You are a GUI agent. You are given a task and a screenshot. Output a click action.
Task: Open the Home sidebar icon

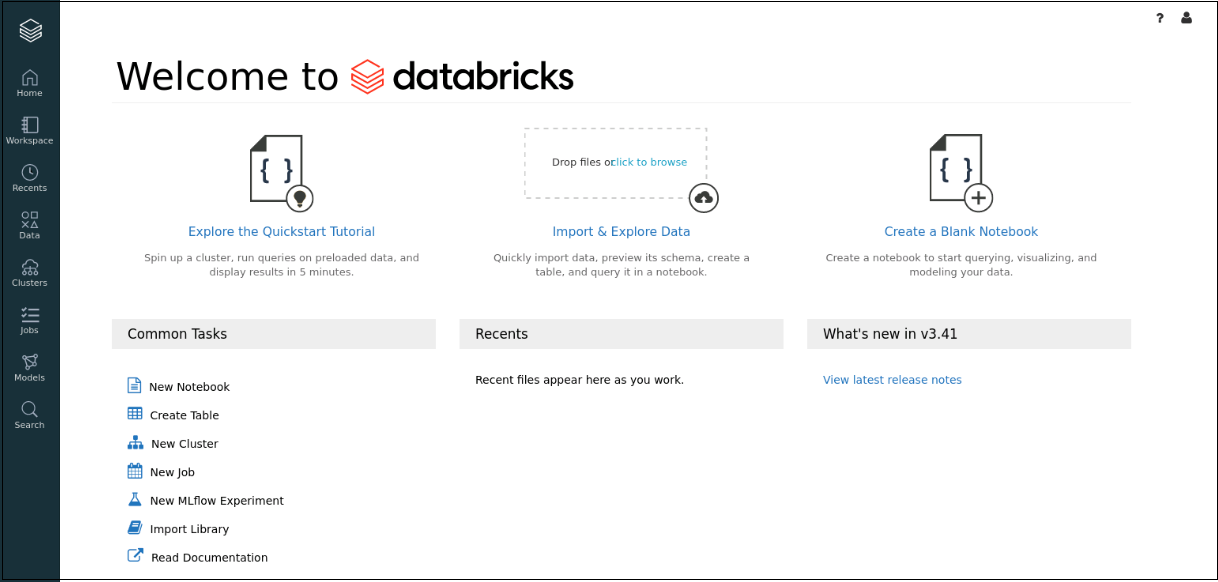pyautogui.click(x=30, y=77)
